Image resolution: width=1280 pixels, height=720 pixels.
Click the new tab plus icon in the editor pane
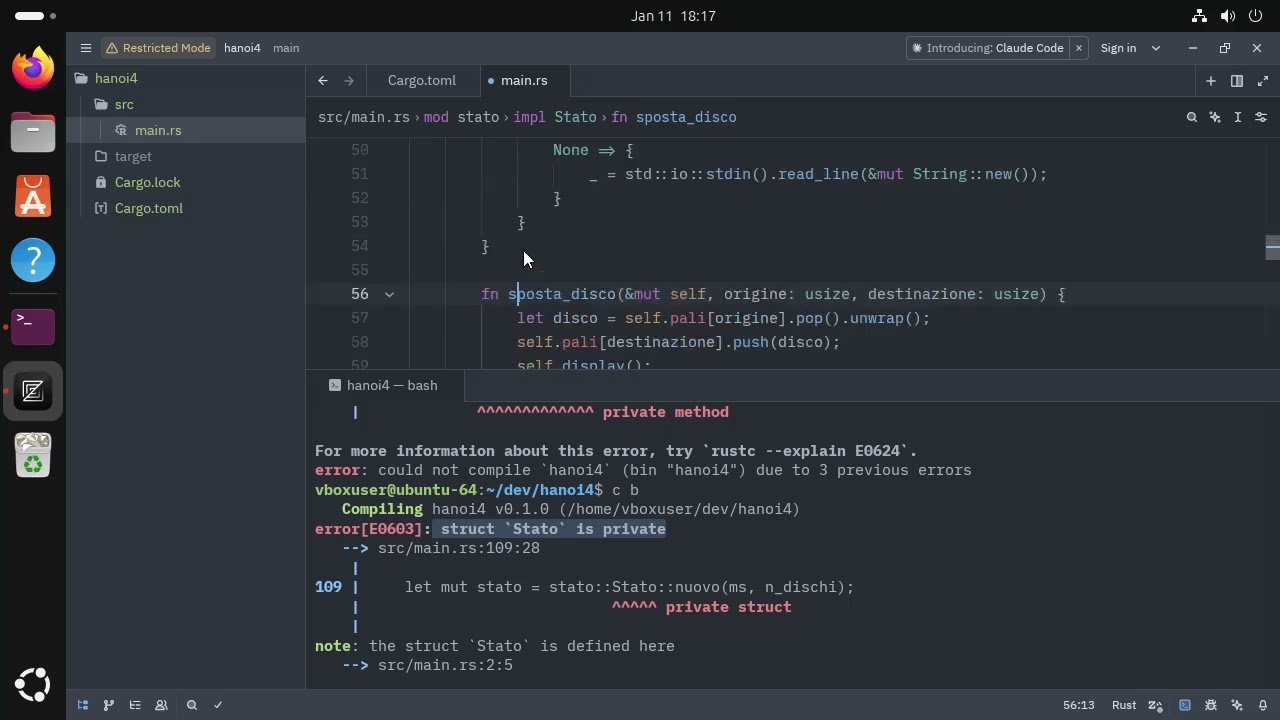1210,81
